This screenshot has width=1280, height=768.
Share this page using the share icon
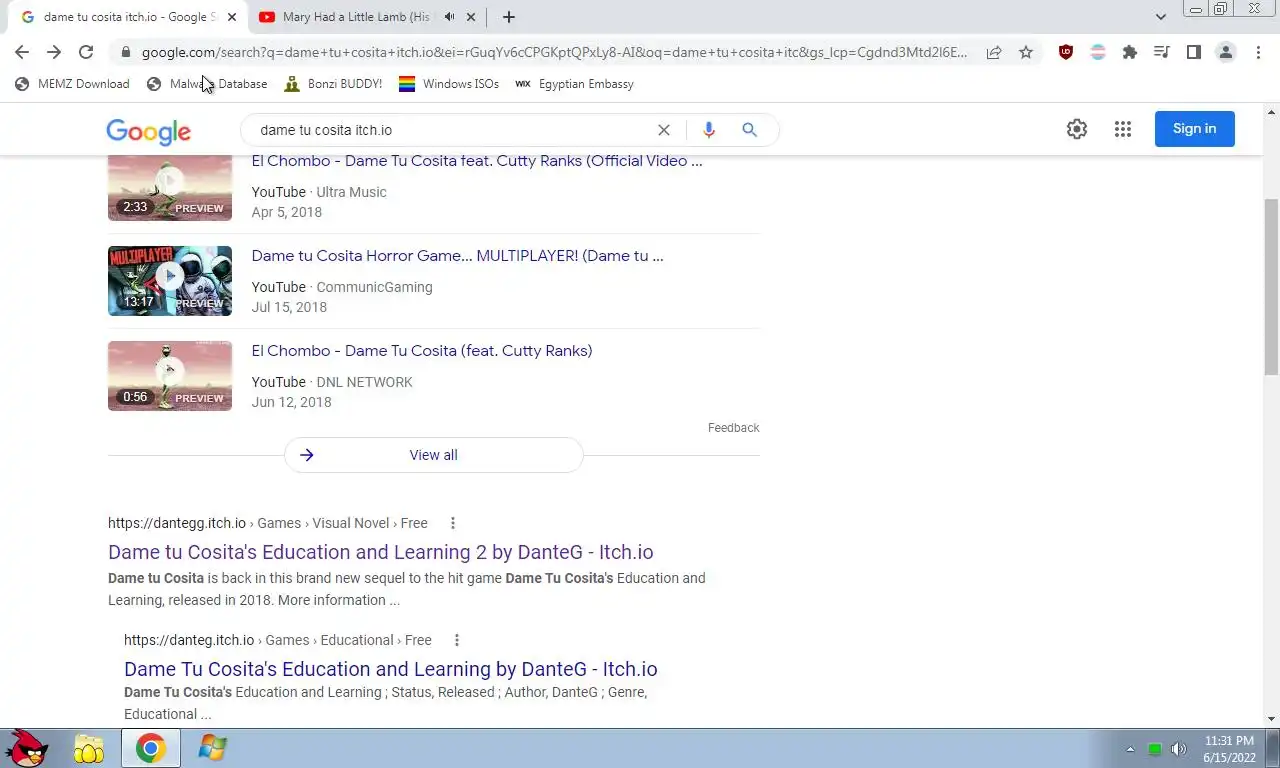pyautogui.click(x=994, y=52)
